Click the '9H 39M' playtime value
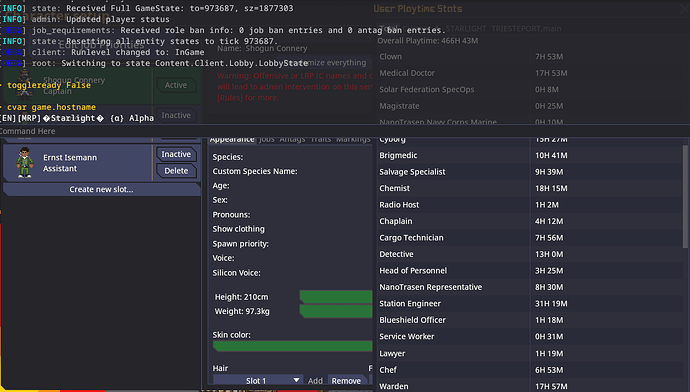This screenshot has height=392, width=690. coord(549,172)
